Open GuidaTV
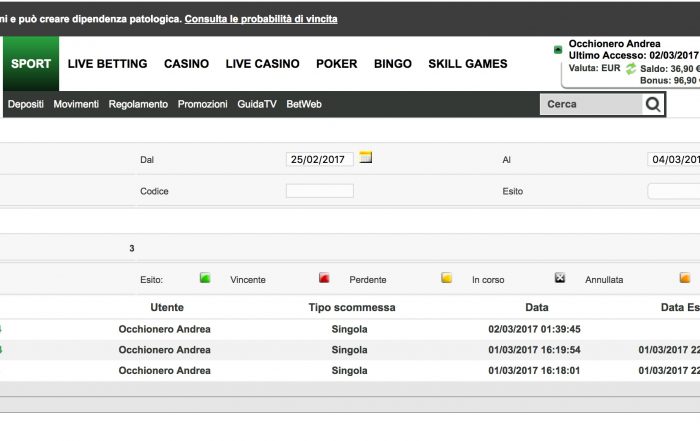 click(x=257, y=104)
